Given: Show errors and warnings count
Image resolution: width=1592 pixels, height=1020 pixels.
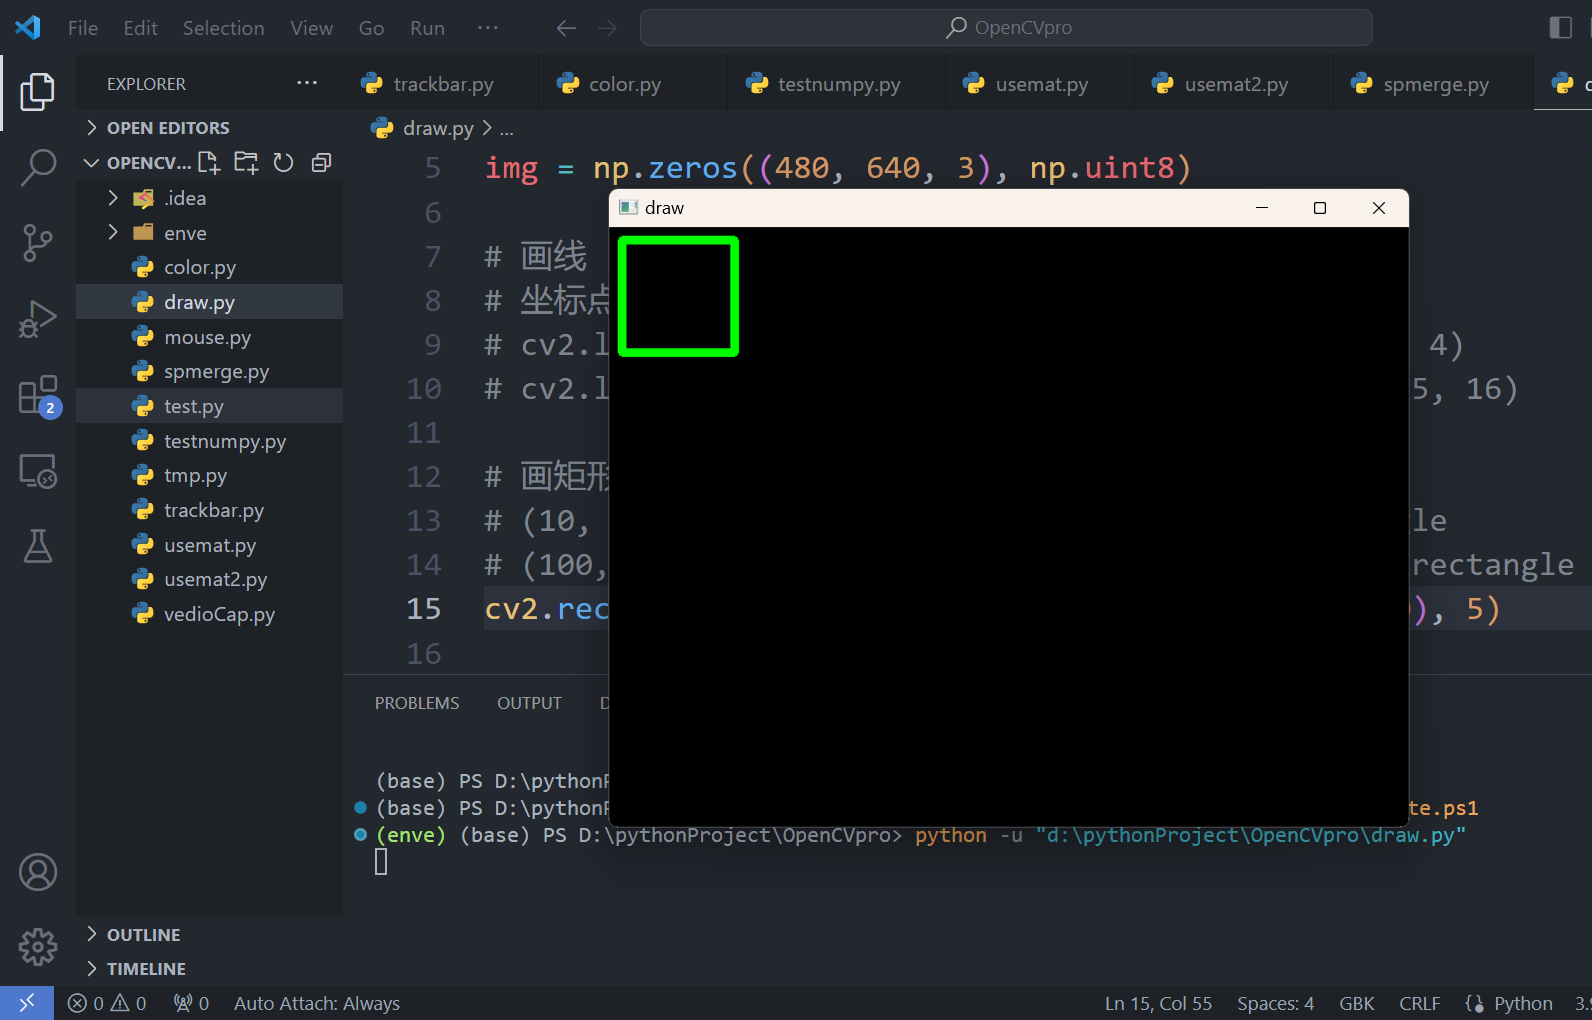Looking at the screenshot, I should (x=107, y=1003).
